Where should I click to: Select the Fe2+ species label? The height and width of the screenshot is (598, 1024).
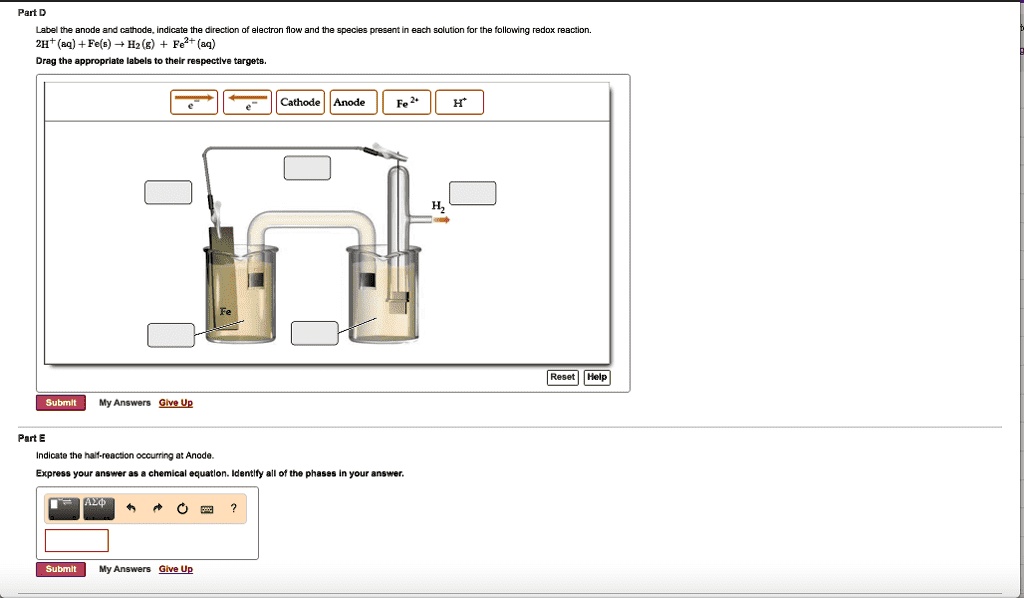coord(405,101)
